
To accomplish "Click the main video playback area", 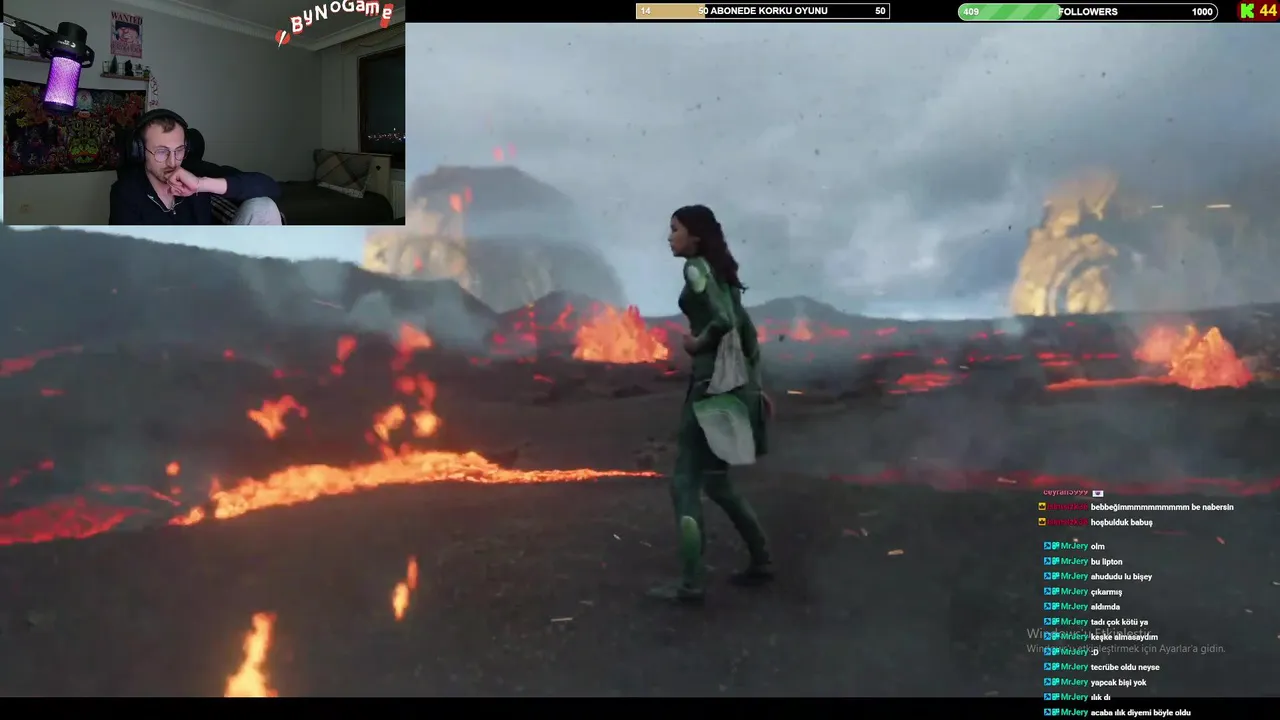I will tap(640, 360).
